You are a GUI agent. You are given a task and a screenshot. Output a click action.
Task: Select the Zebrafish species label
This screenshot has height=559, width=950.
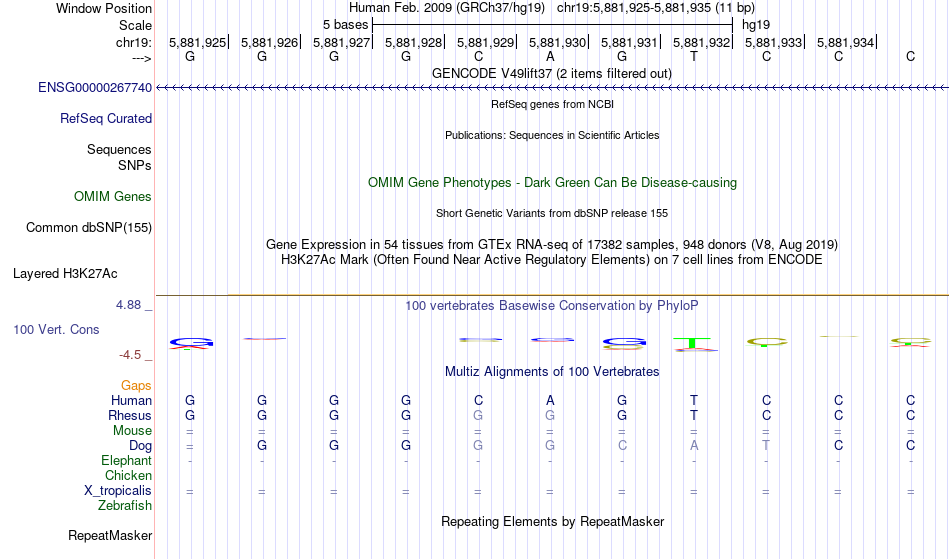[x=125, y=506]
